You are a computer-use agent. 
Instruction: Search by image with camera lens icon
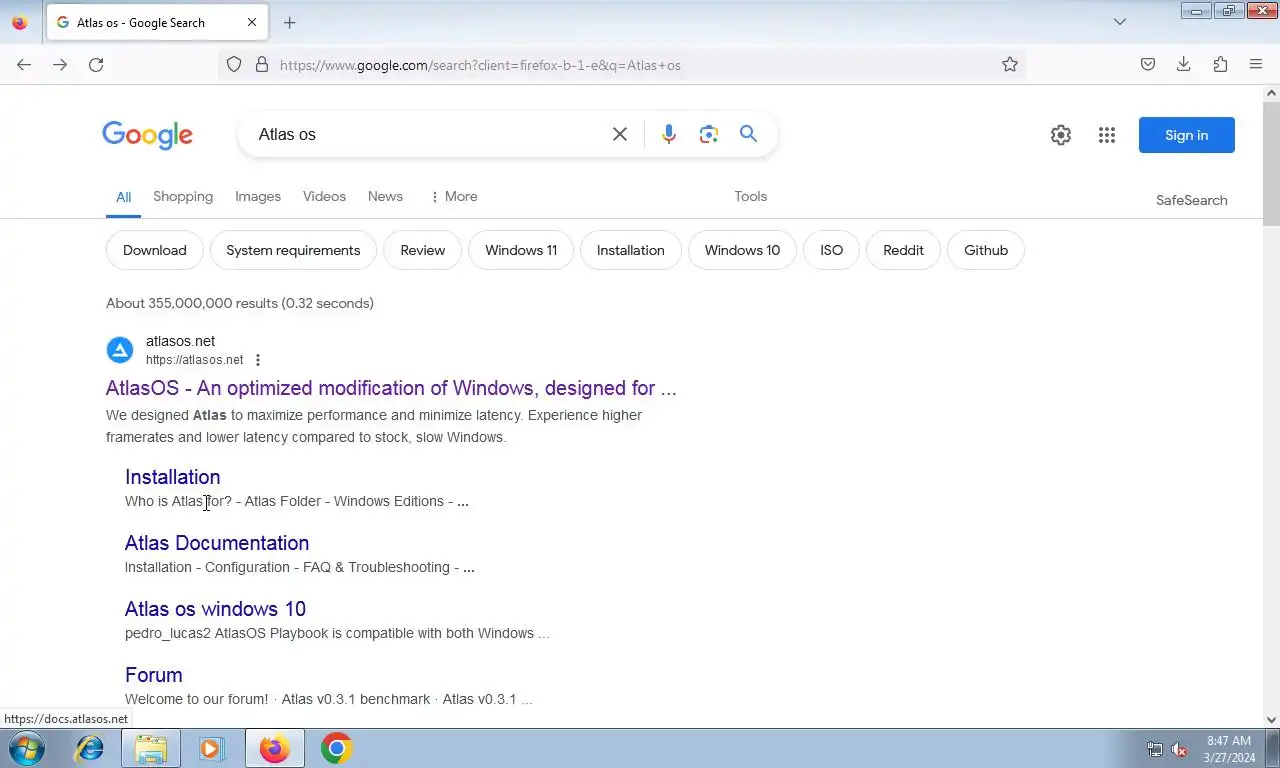[x=709, y=134]
